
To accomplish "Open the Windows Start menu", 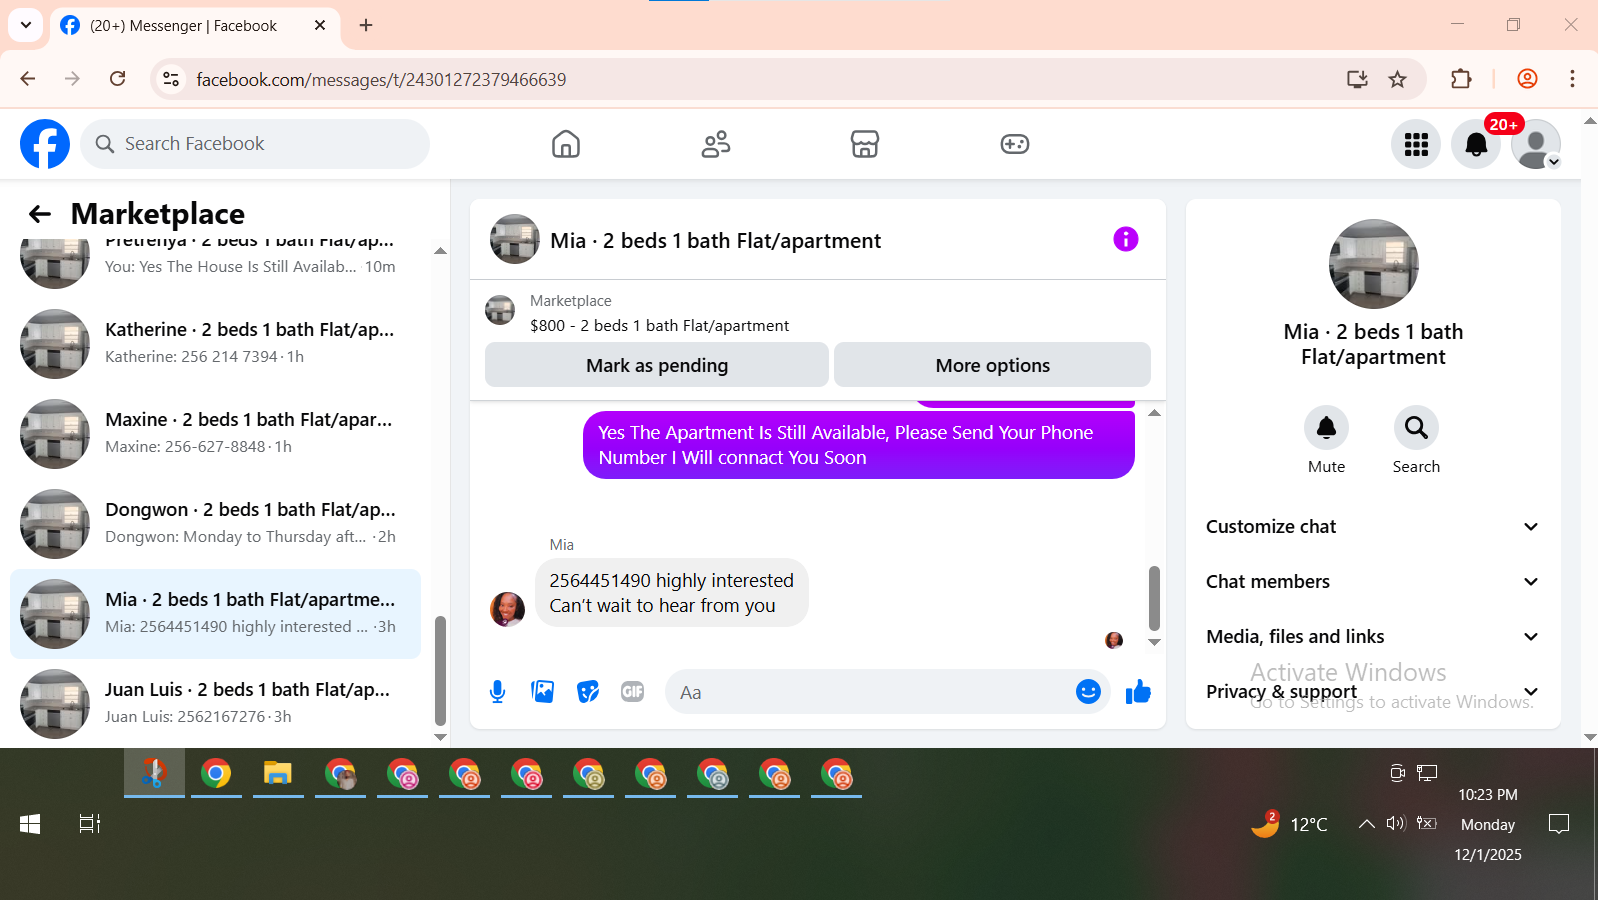I will (x=30, y=824).
